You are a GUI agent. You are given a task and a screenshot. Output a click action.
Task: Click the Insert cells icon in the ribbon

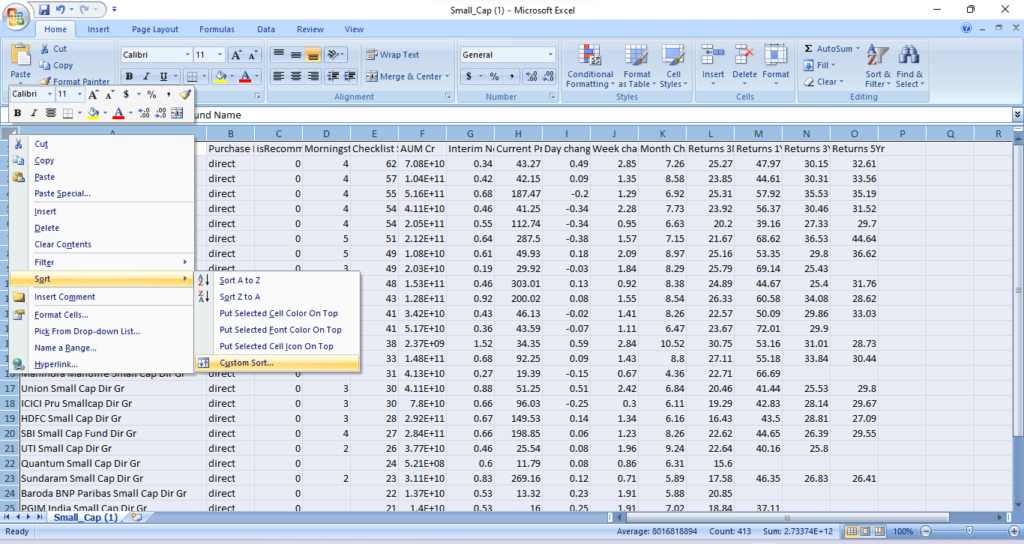[712, 56]
